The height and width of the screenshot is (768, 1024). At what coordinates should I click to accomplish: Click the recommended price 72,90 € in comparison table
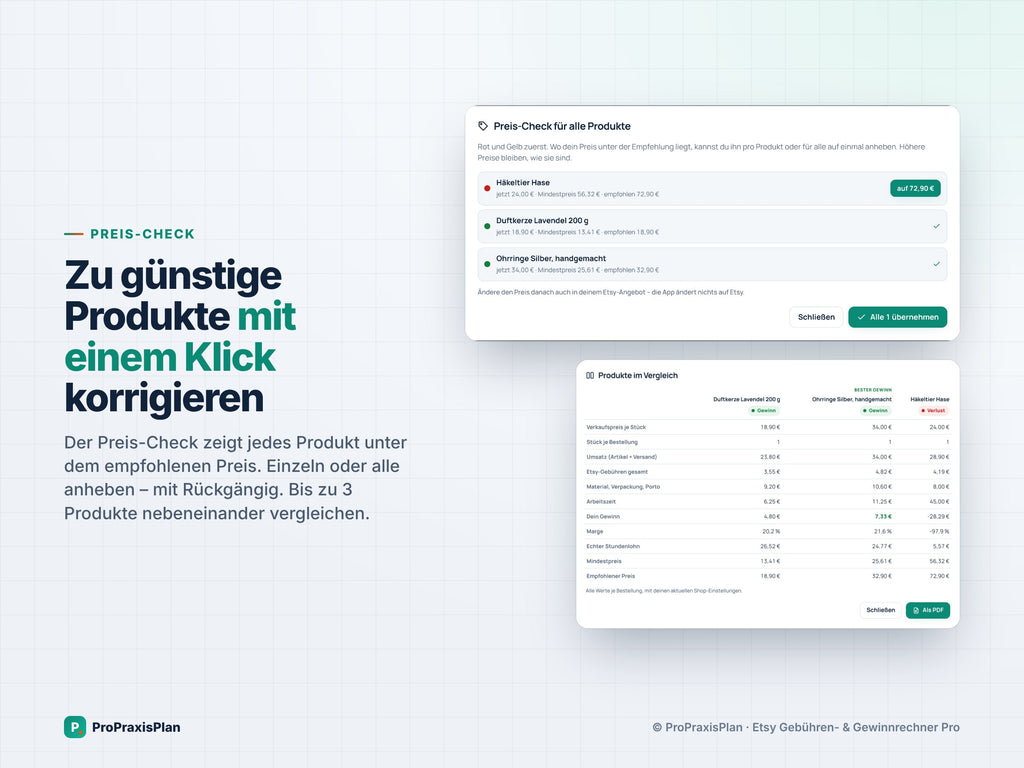tap(939, 576)
